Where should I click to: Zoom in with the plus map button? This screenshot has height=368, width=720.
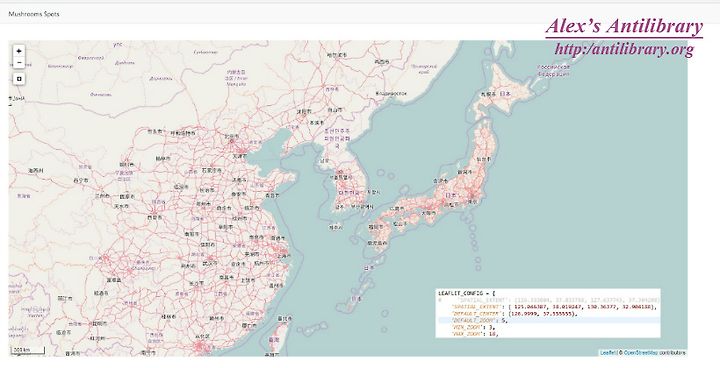click(x=19, y=51)
